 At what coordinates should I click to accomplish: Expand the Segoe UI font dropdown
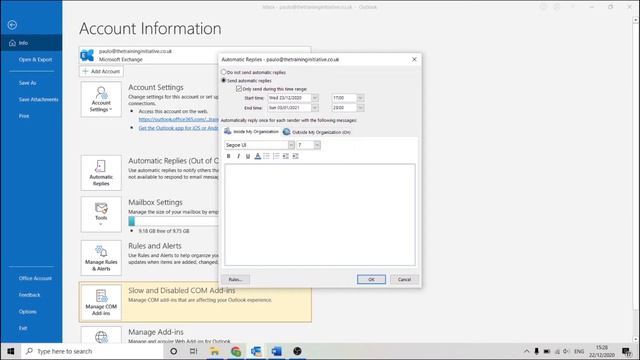pyautogui.click(x=291, y=145)
